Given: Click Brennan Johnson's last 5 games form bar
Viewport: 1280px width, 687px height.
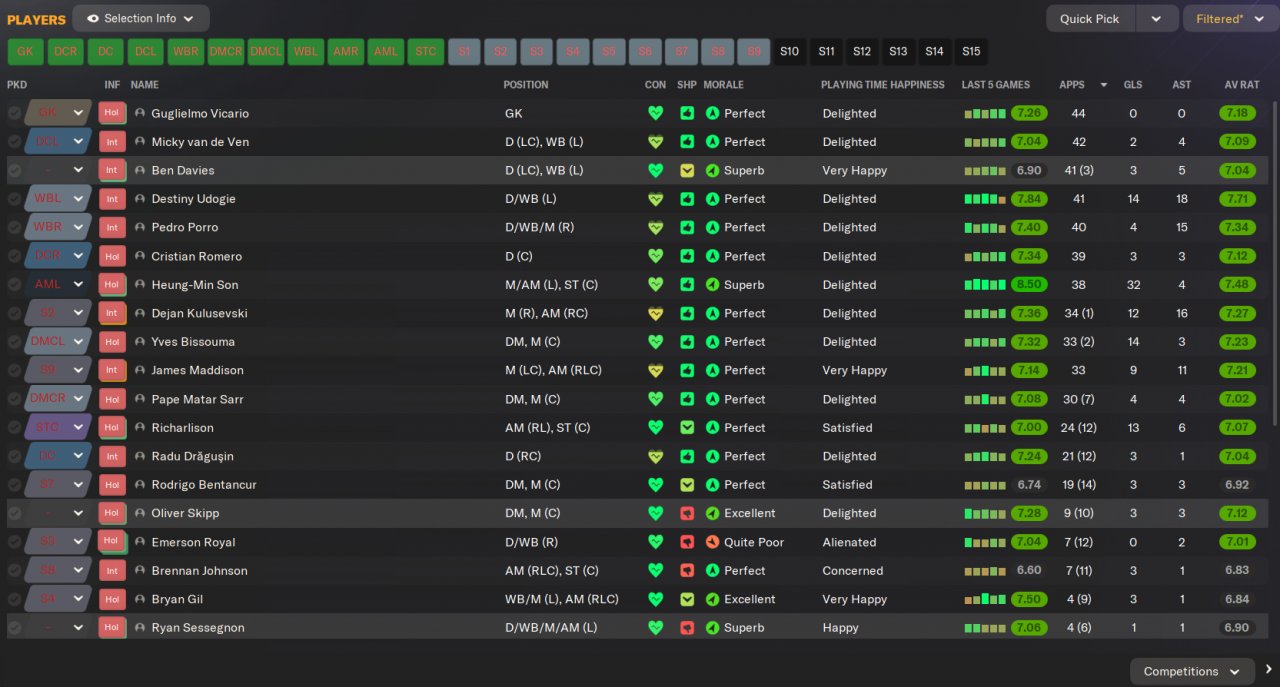Looking at the screenshot, I should coord(985,571).
